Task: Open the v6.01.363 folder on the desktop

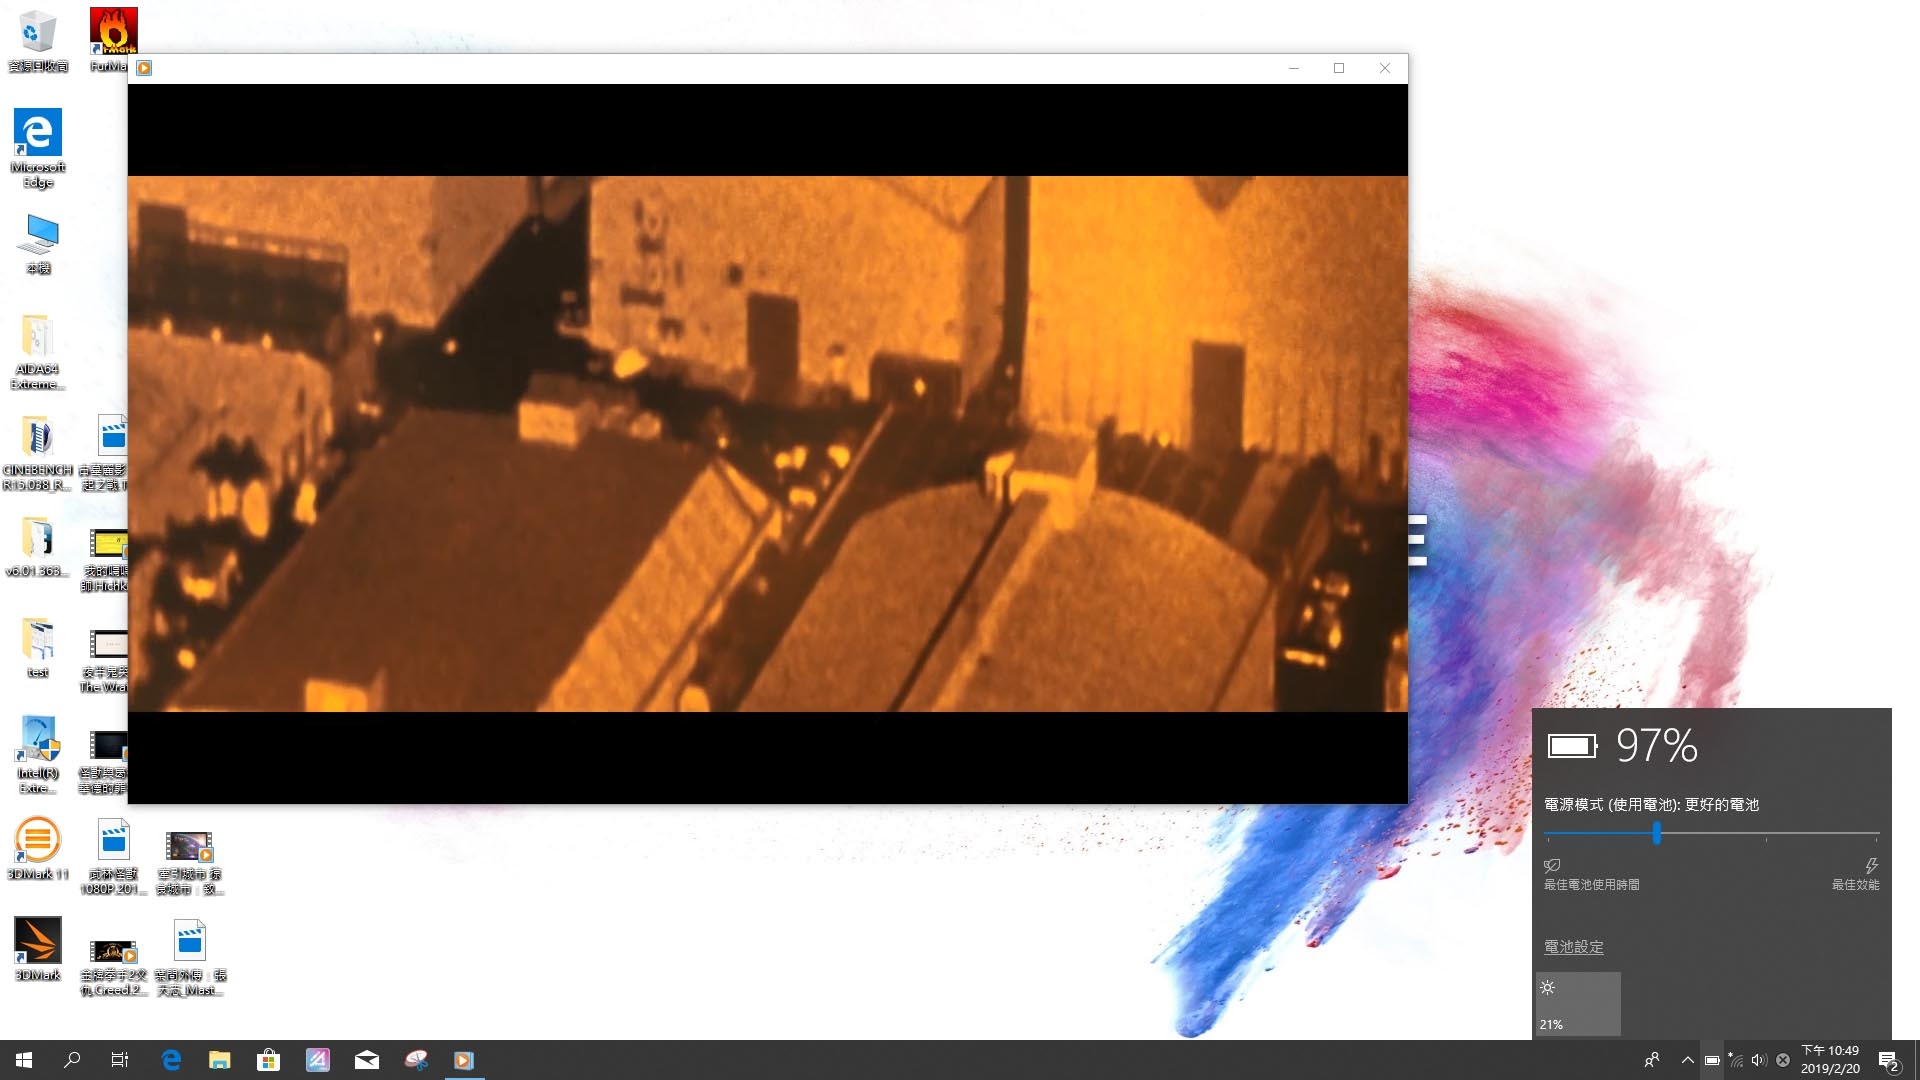Action: coord(38,547)
